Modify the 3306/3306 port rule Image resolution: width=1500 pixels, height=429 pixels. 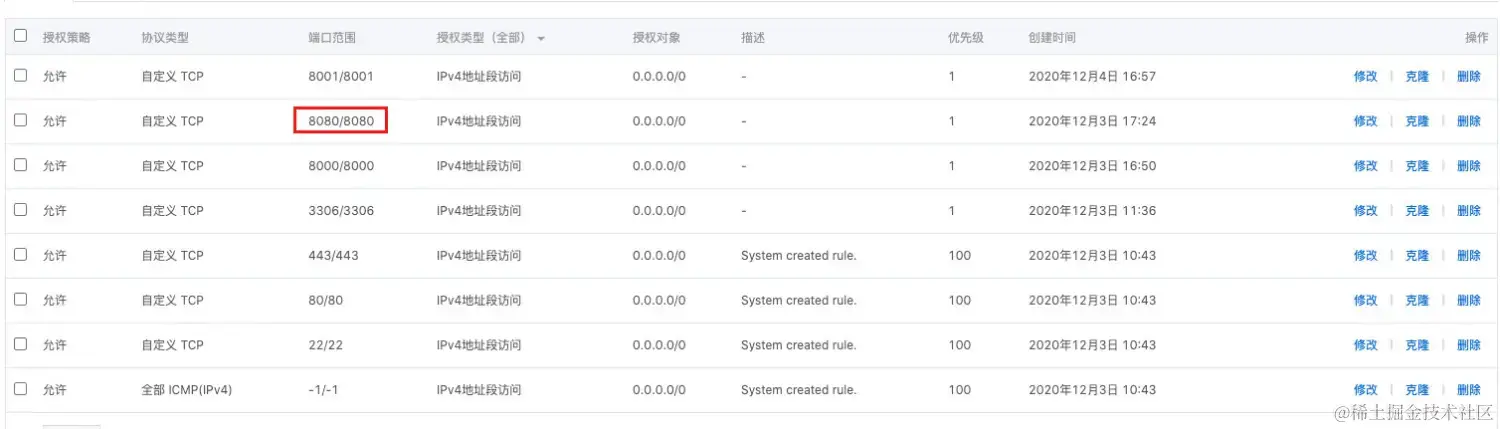click(1365, 211)
